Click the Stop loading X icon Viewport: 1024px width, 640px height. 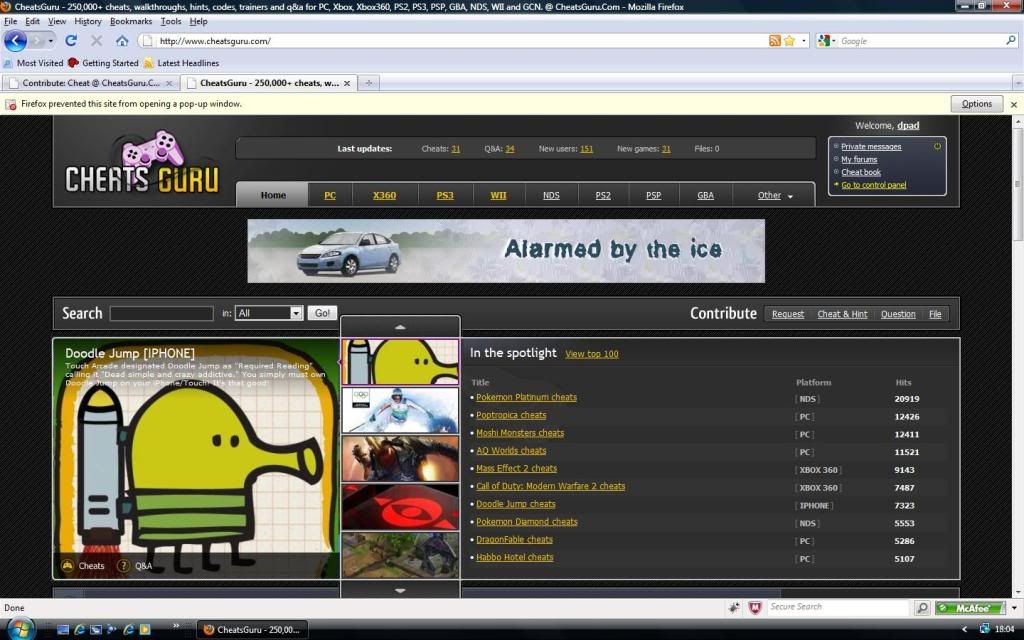tap(97, 40)
